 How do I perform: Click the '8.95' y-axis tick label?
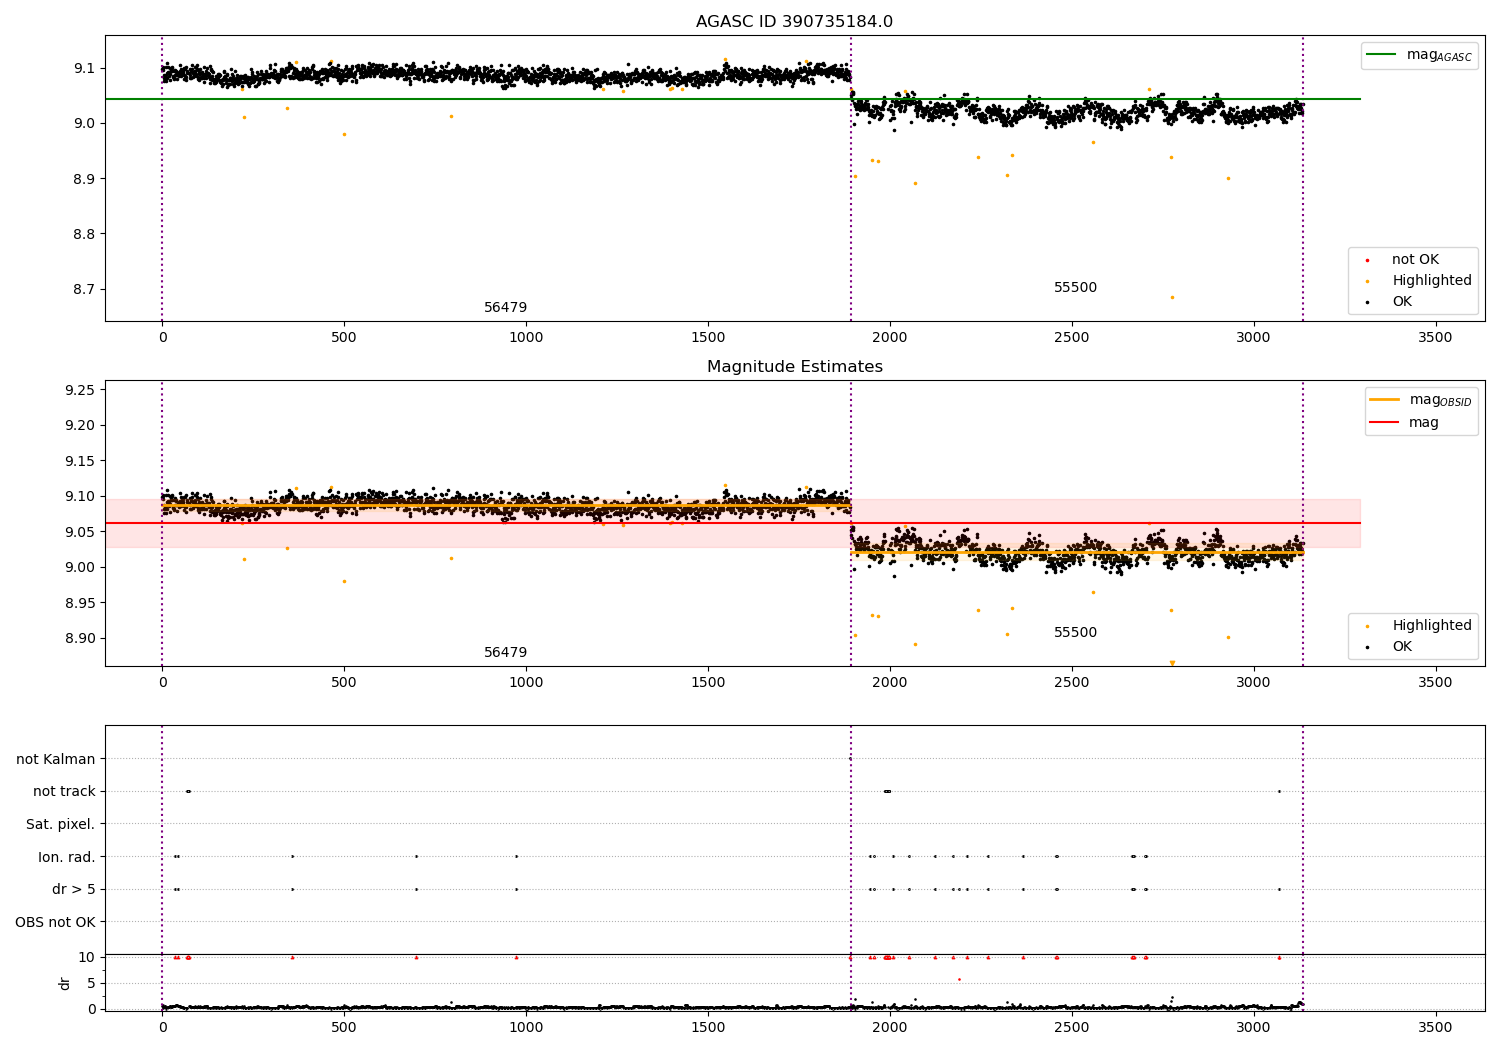pos(81,603)
